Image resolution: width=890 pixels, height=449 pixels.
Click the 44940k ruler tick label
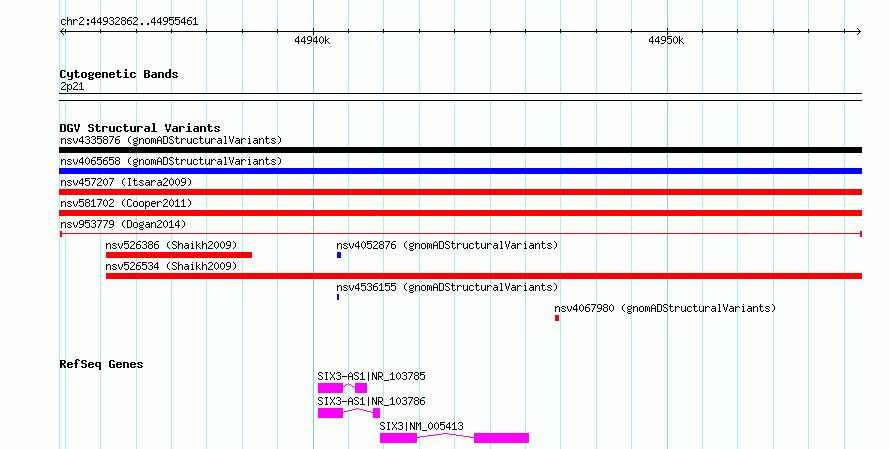(312, 40)
